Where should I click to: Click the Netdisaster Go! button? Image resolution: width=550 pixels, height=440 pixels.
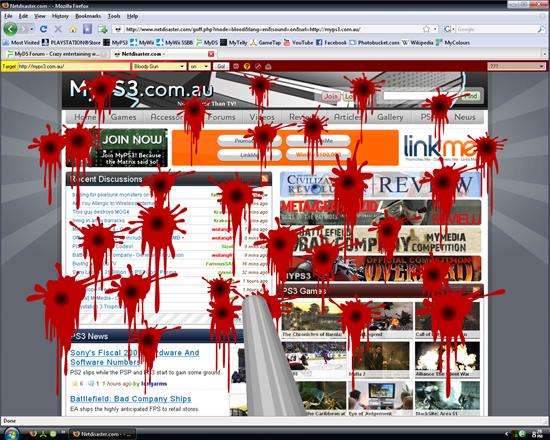(x=221, y=66)
